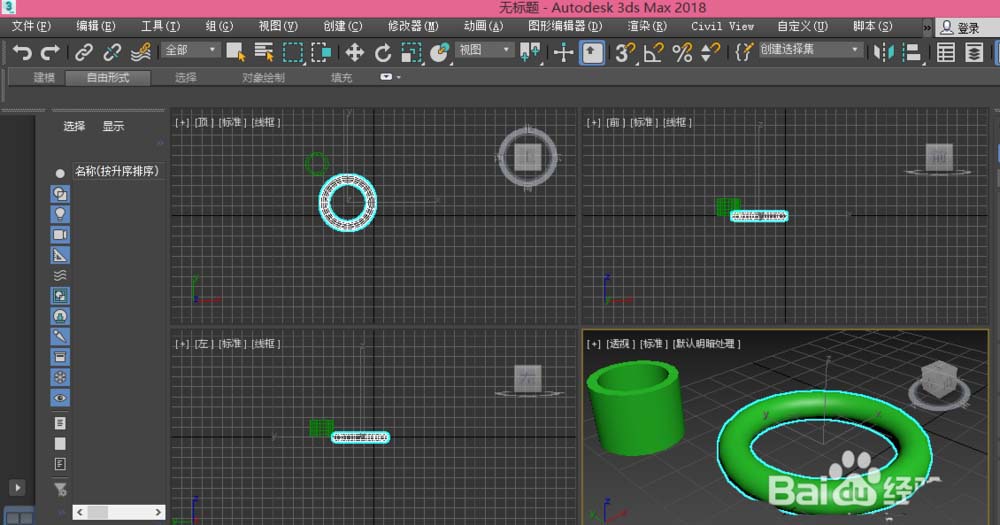Toggle the cameras display filter in scene explorer
Image resolution: width=1000 pixels, height=525 pixels.
pyautogui.click(x=60, y=234)
